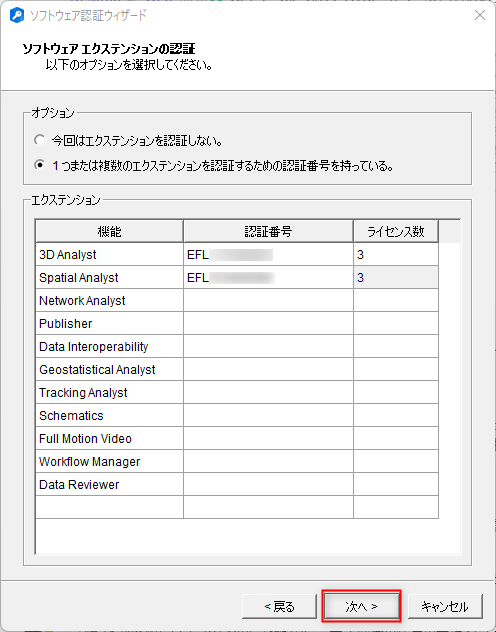The image size is (496, 632).
Task: Click the Spatial Analyst authorization number field
Action: click(x=268, y=277)
